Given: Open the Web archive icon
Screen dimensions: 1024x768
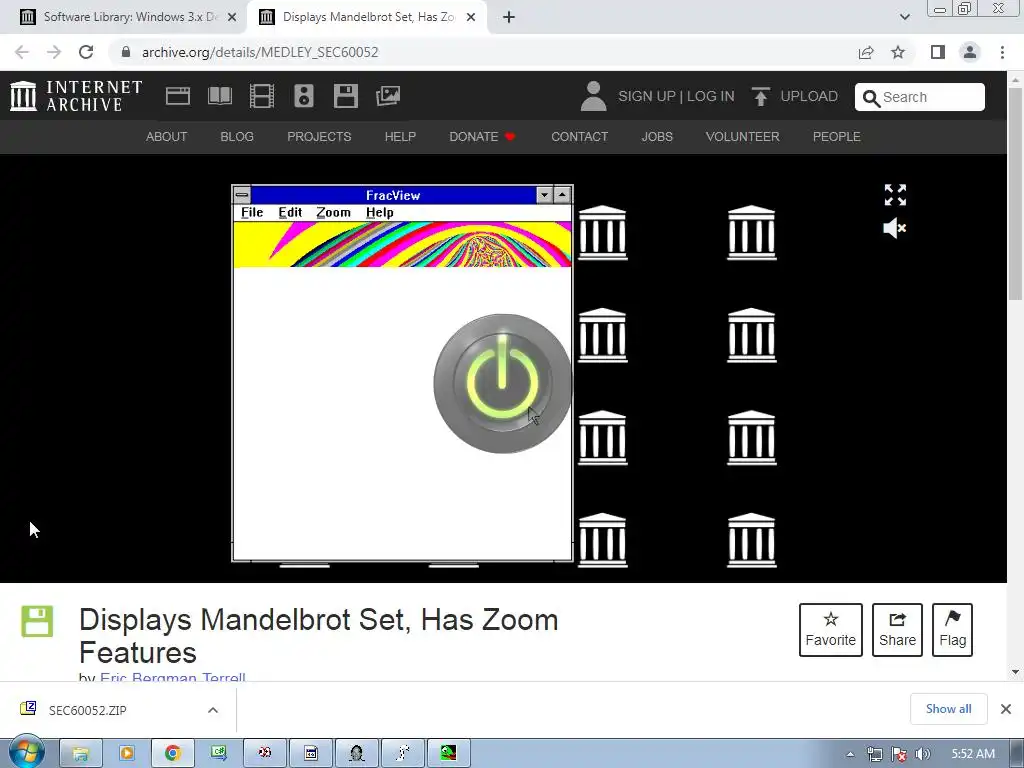Looking at the screenshot, I should point(178,96).
